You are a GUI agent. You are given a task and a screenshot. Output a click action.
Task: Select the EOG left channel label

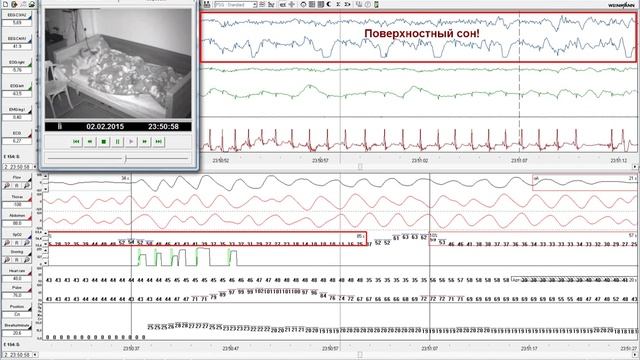(17, 86)
